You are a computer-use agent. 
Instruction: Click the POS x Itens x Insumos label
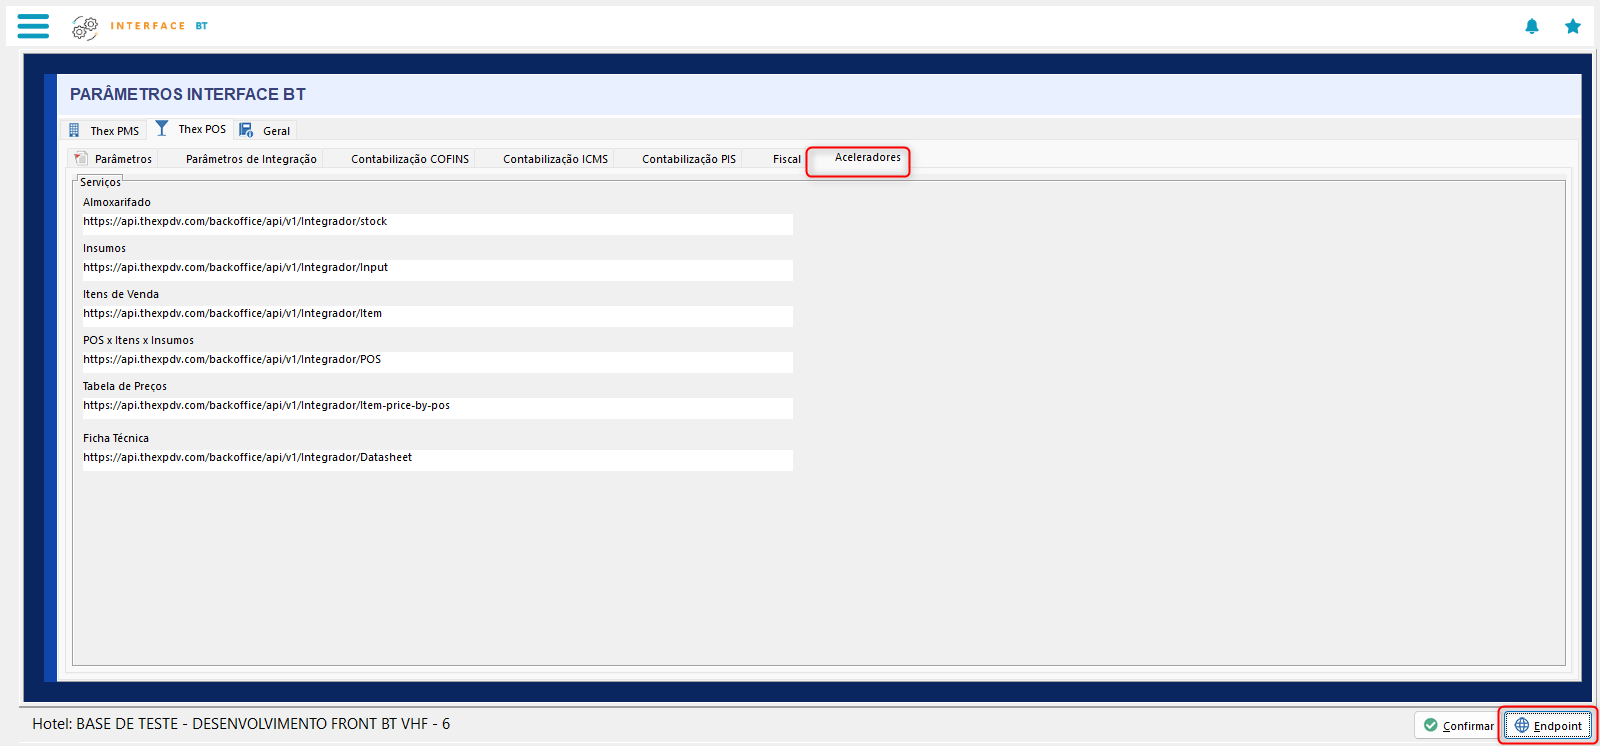(x=138, y=340)
